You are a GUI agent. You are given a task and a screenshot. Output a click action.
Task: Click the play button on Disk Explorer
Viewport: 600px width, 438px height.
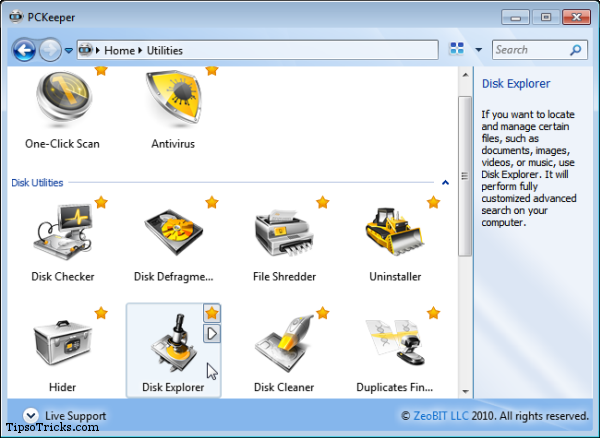212,334
